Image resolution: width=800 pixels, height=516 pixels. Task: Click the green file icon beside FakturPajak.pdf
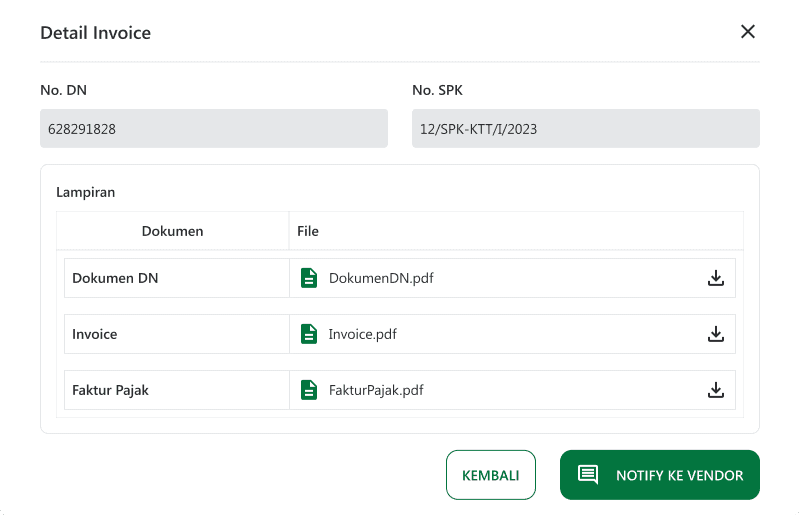coord(309,390)
